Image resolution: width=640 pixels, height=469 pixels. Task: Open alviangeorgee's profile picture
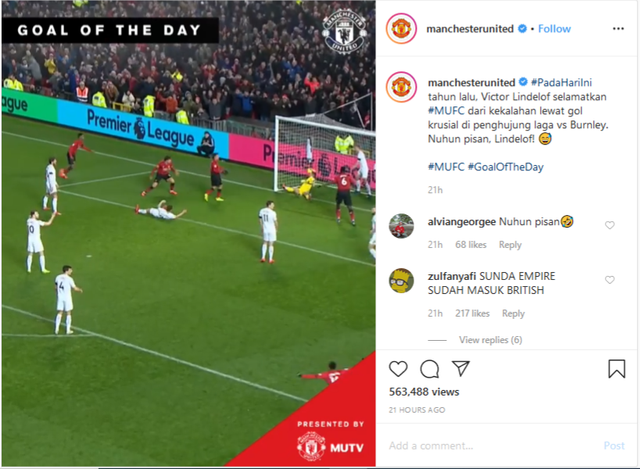(x=401, y=226)
